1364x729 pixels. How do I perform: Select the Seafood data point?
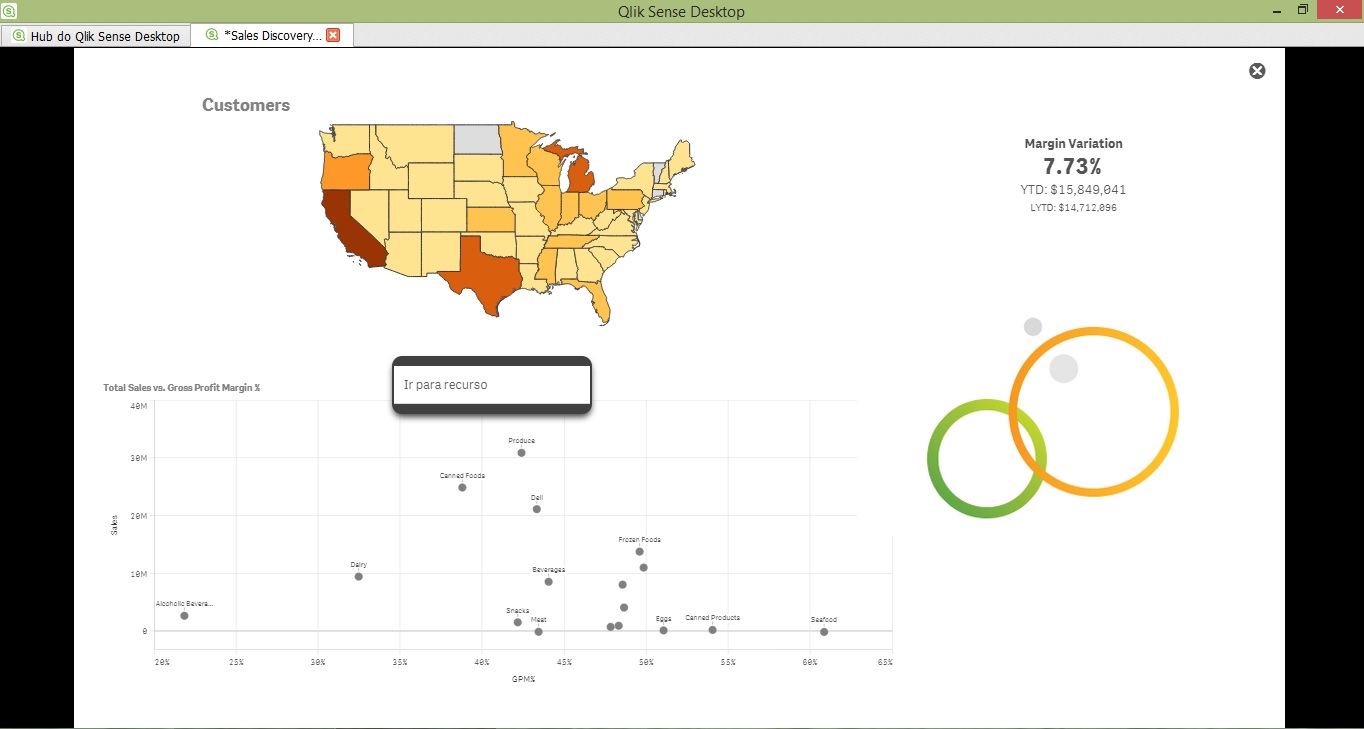click(824, 632)
